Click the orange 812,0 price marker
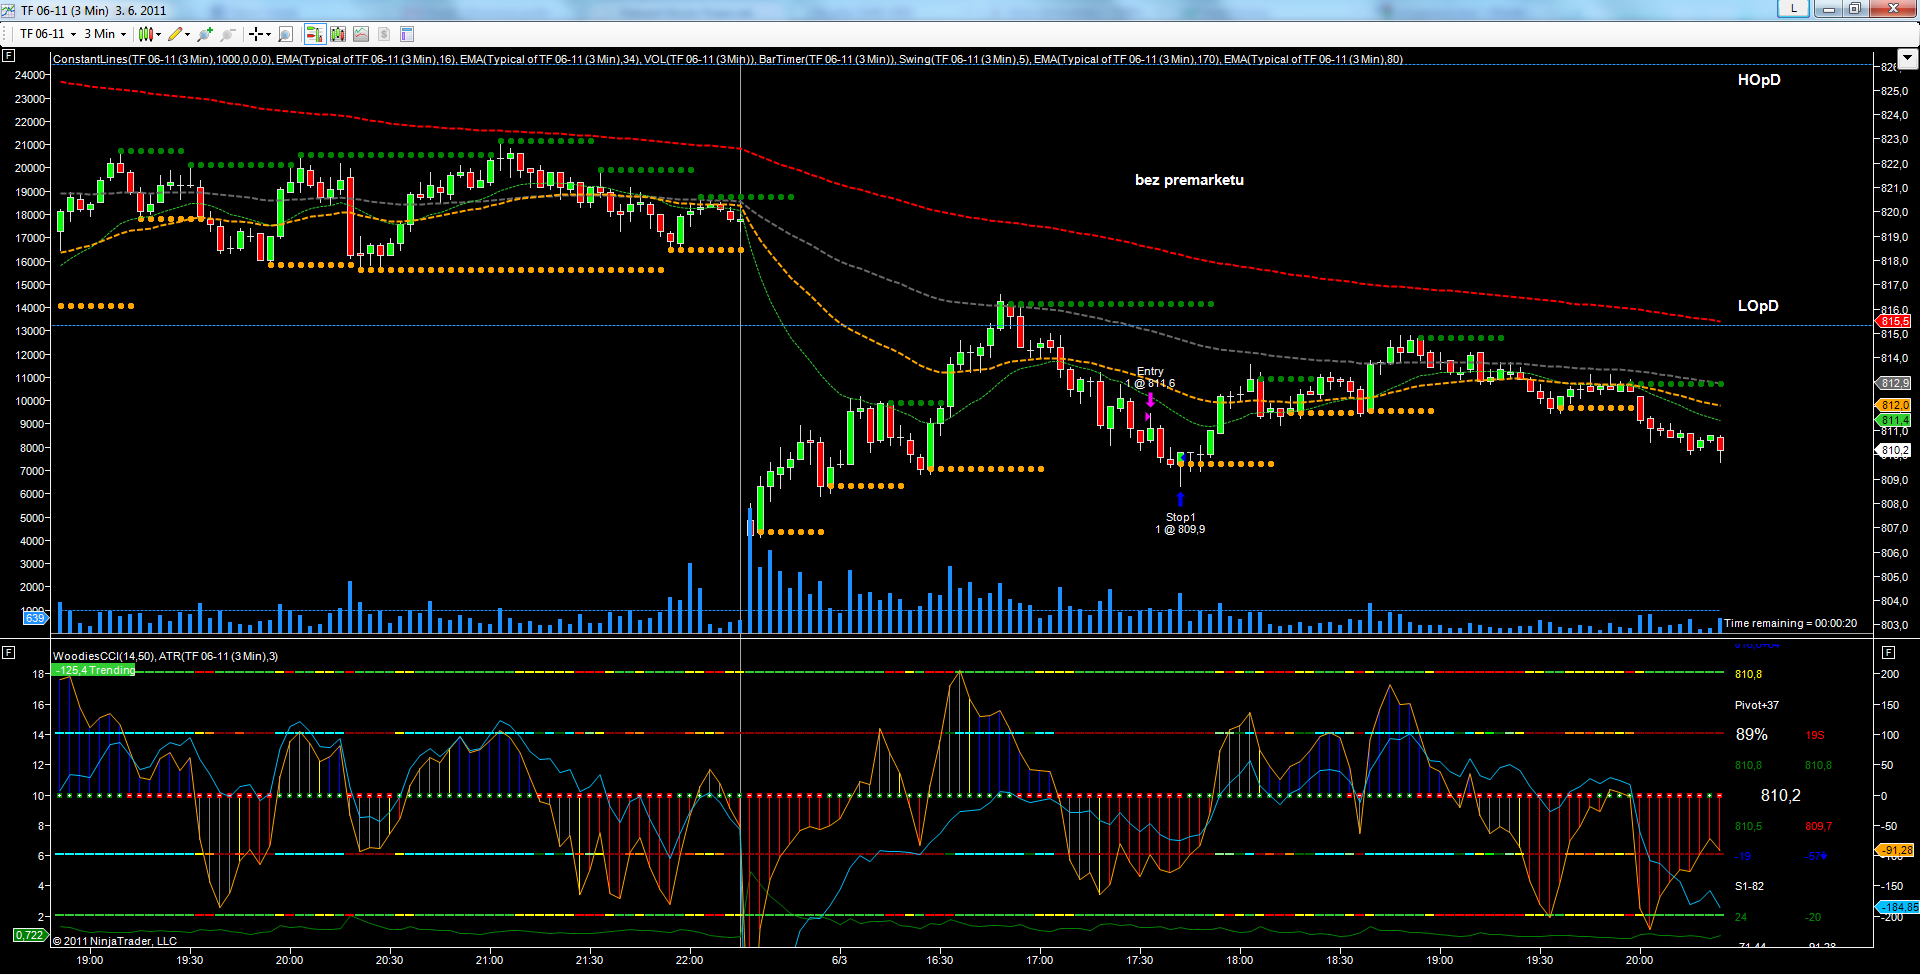1920x975 pixels. (x=1893, y=405)
